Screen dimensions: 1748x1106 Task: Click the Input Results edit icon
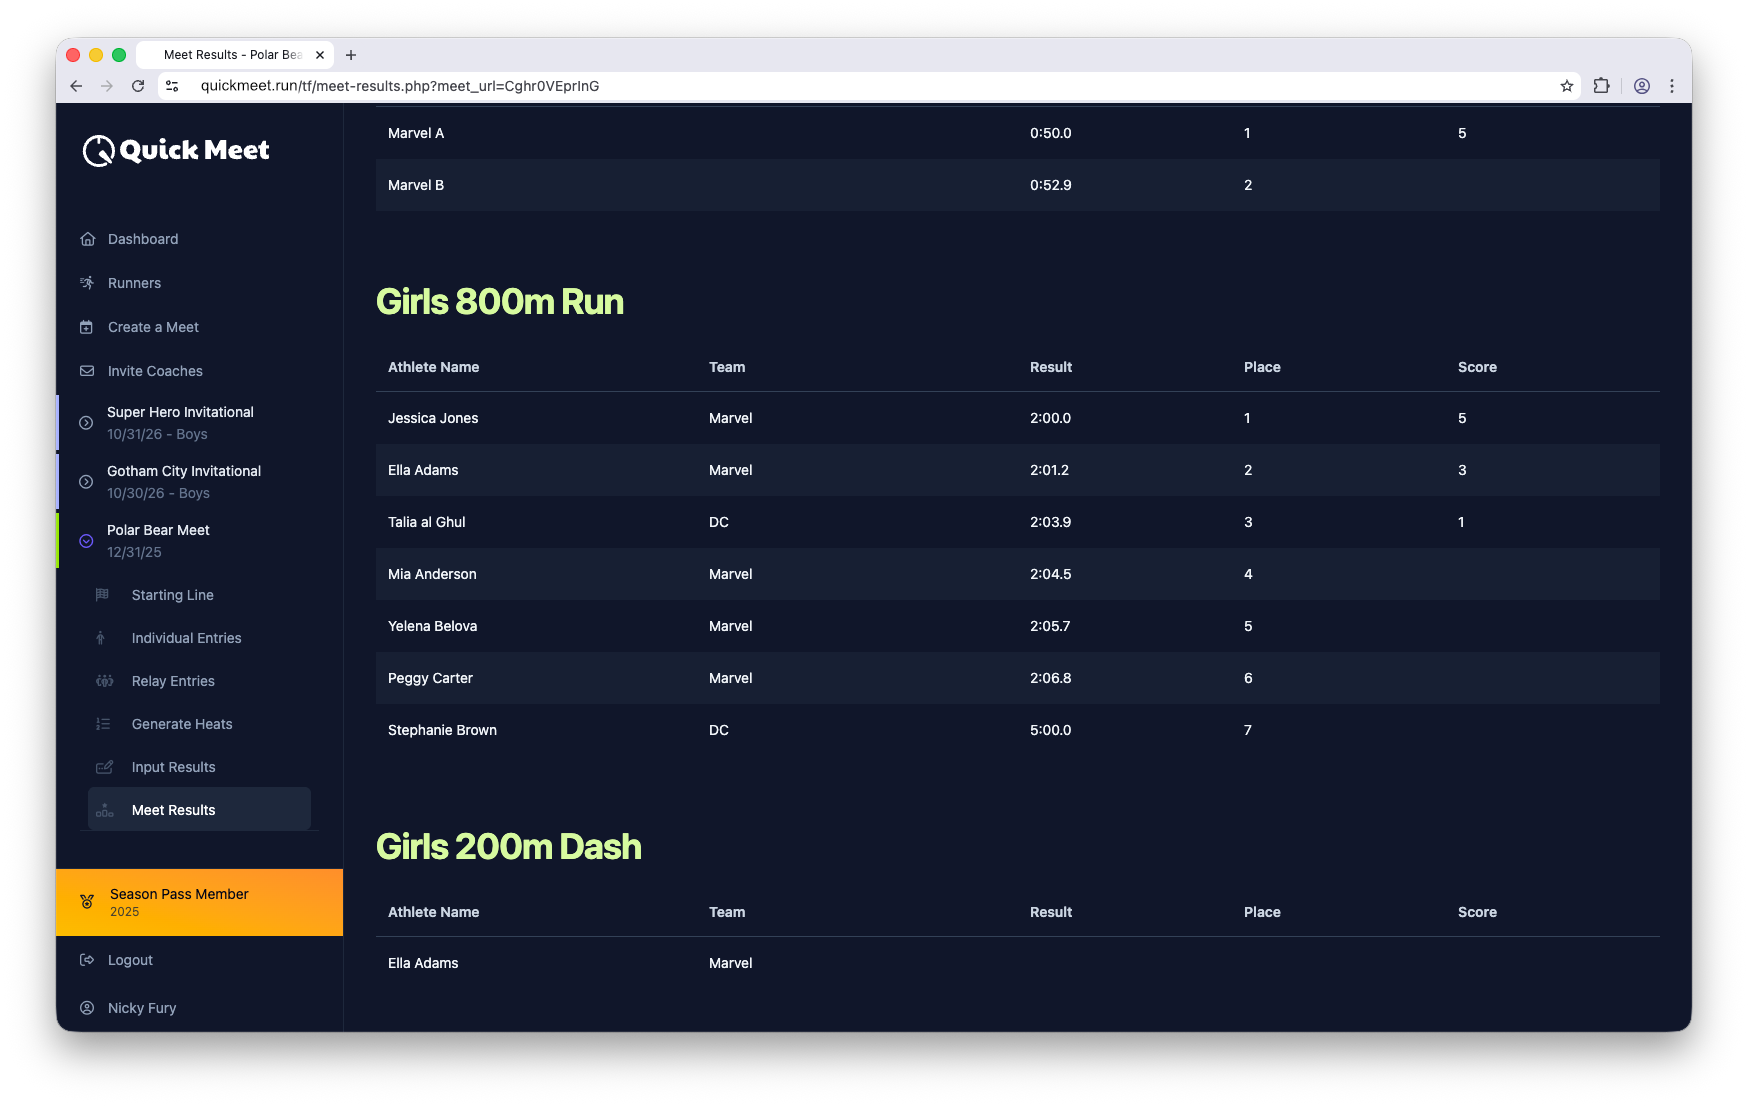tap(104, 767)
